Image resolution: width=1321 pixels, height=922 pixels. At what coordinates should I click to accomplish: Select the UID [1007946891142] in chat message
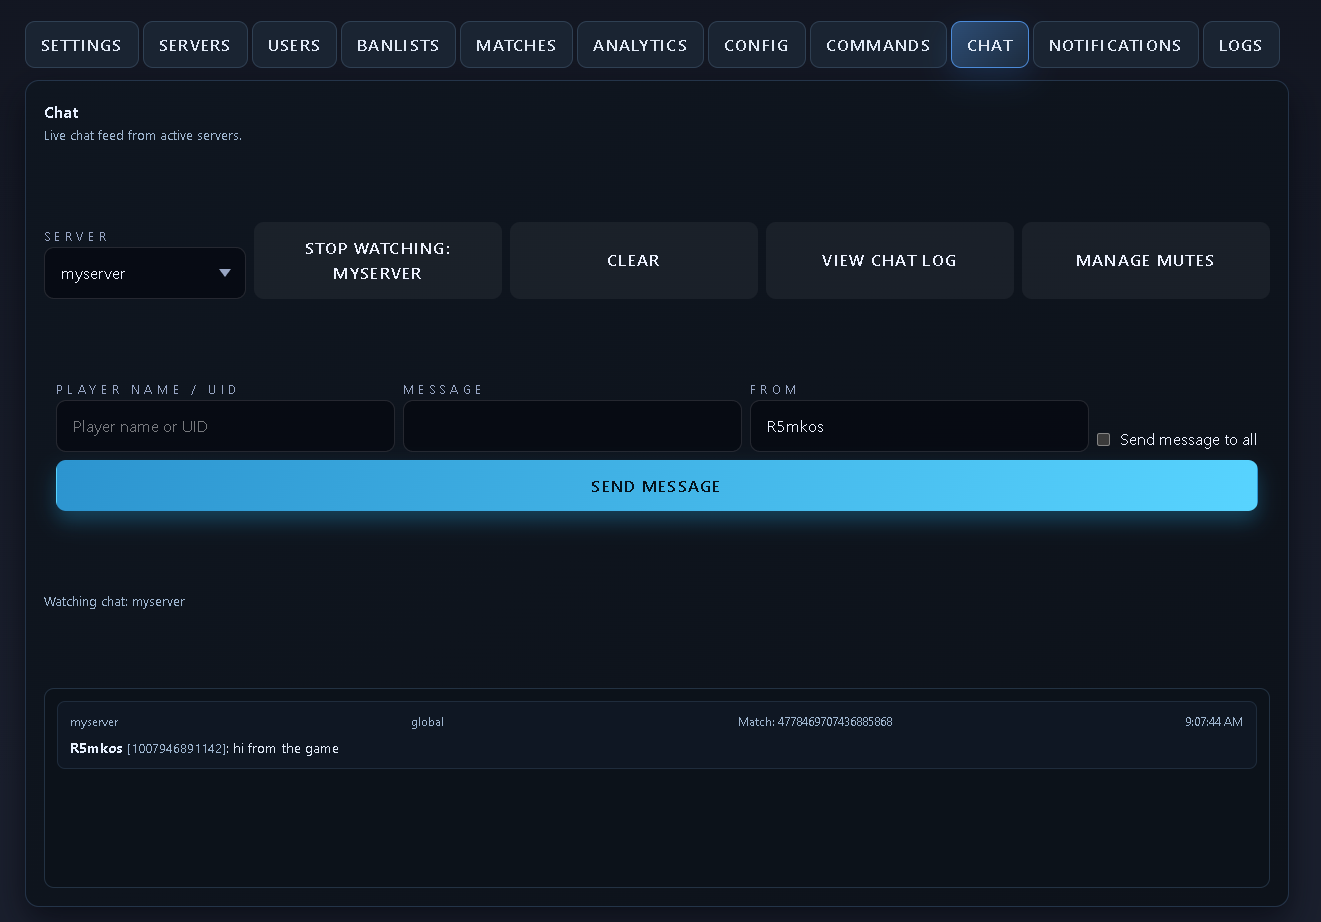coord(177,749)
